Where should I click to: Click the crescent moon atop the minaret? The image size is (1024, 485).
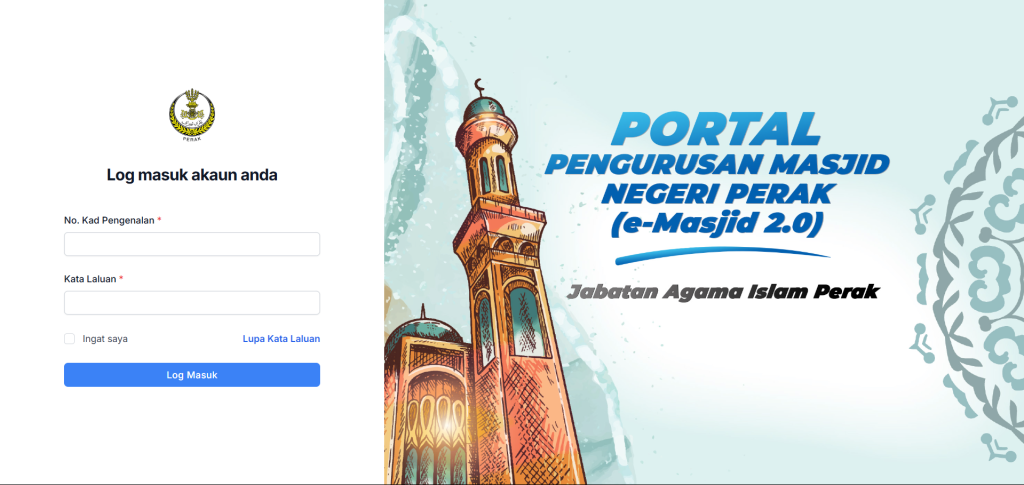[480, 86]
